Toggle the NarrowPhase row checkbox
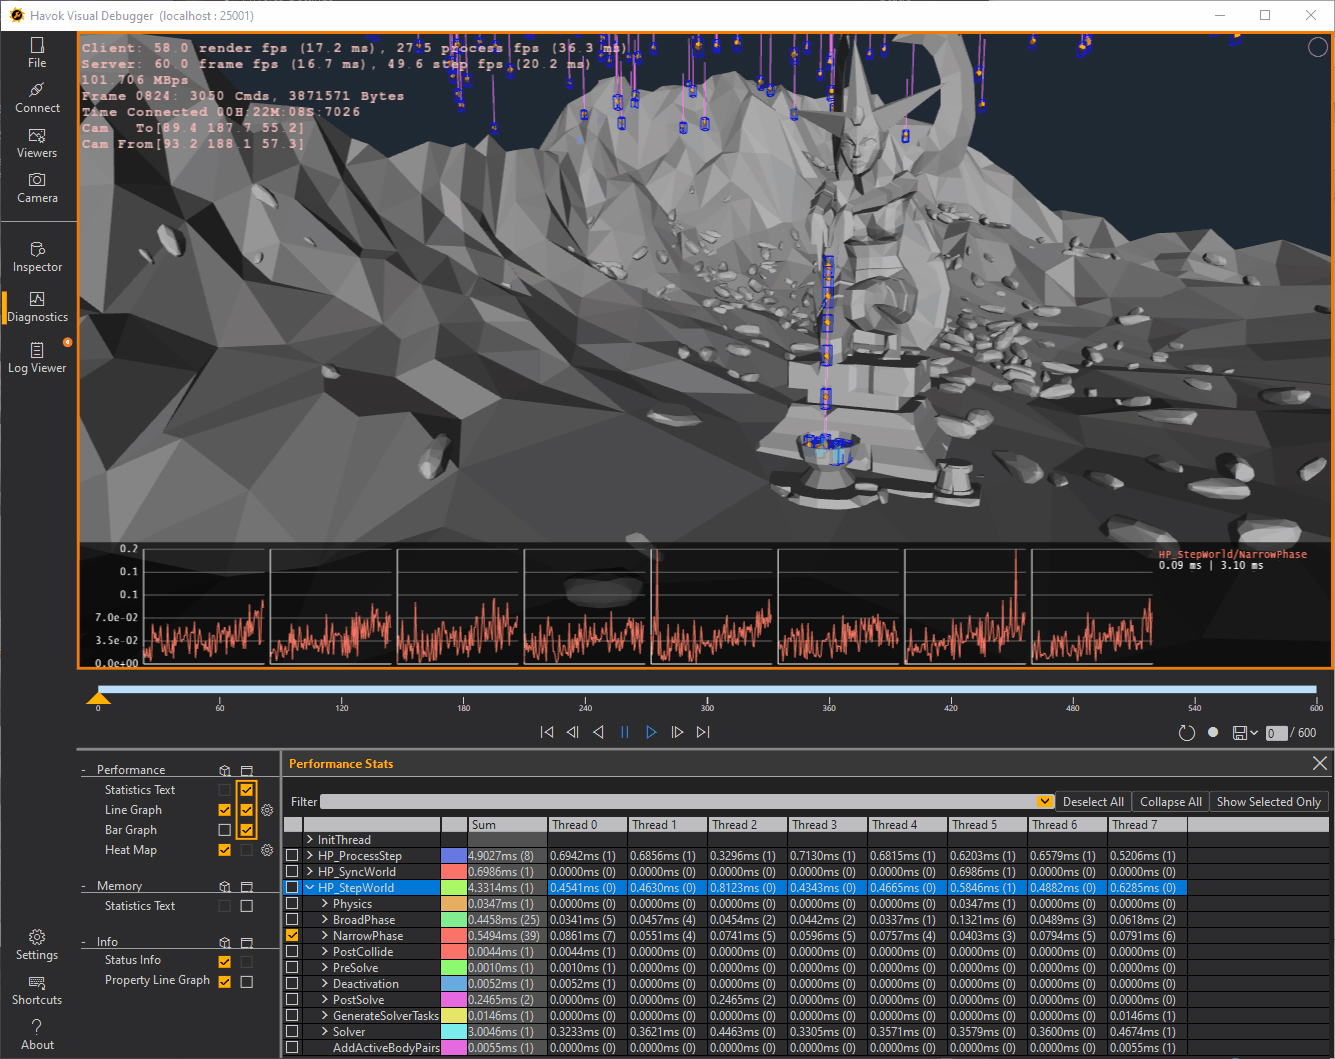 (292, 936)
